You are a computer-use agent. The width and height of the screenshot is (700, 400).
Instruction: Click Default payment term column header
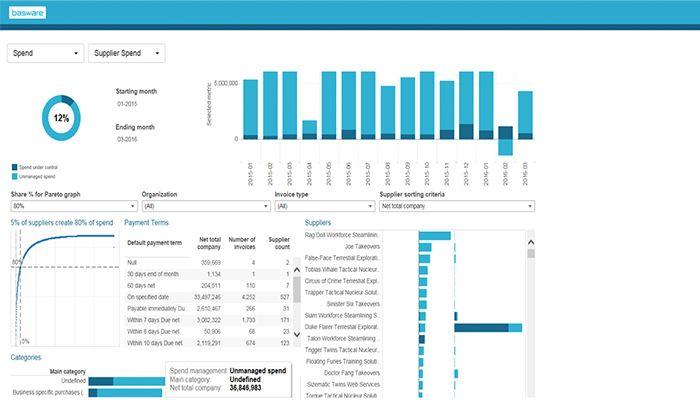click(x=154, y=243)
